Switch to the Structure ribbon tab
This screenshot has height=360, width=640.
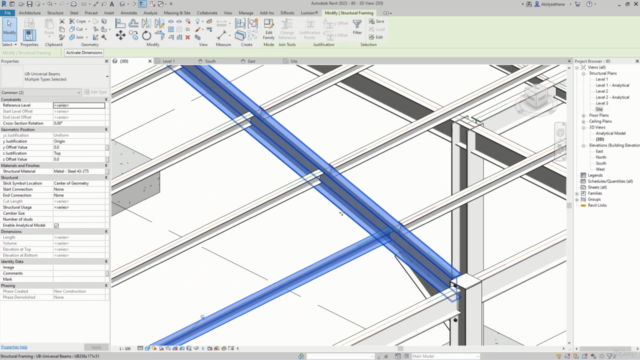click(55, 13)
